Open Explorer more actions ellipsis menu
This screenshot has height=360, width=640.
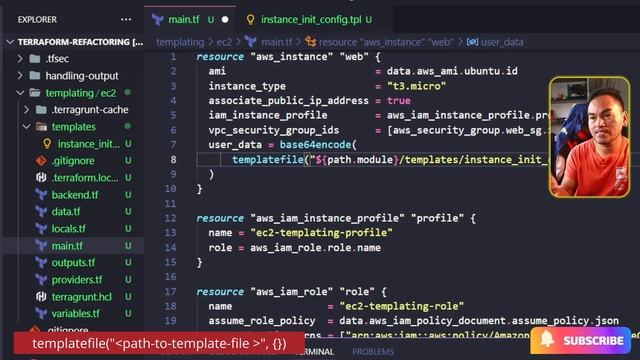coord(126,20)
